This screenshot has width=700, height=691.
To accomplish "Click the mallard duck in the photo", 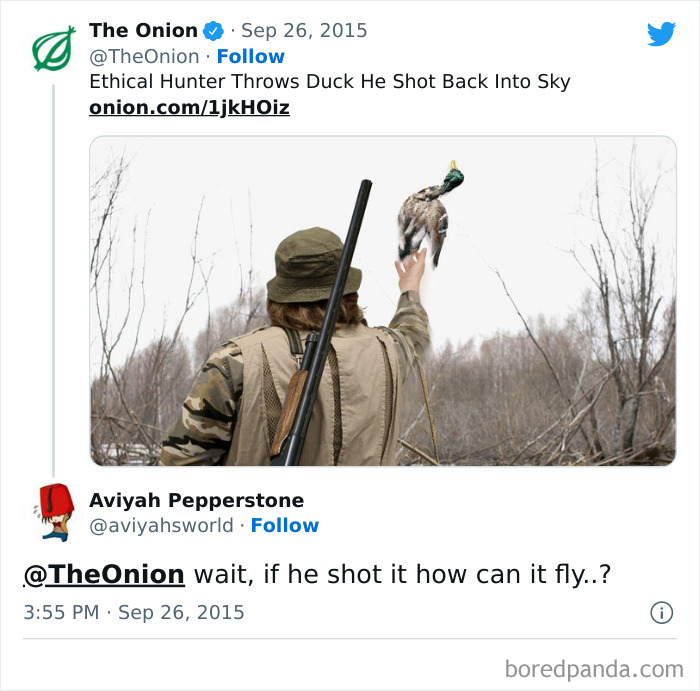I will tap(429, 208).
